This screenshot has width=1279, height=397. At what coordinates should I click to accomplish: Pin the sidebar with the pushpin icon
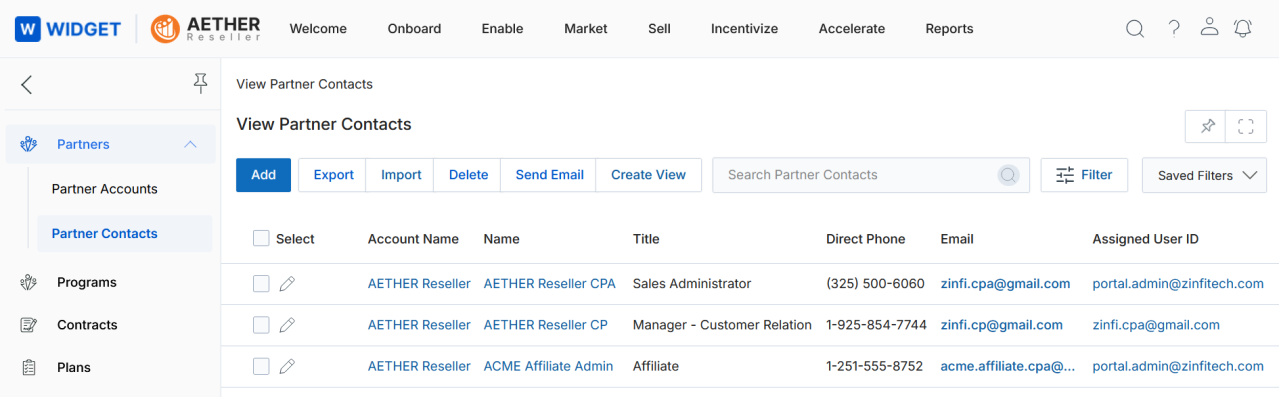200,84
